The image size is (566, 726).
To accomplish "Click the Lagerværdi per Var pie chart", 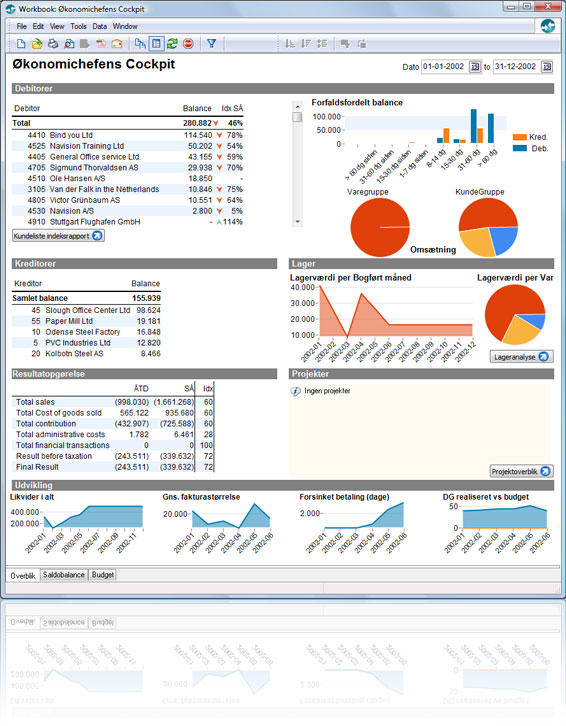I will (x=515, y=315).
